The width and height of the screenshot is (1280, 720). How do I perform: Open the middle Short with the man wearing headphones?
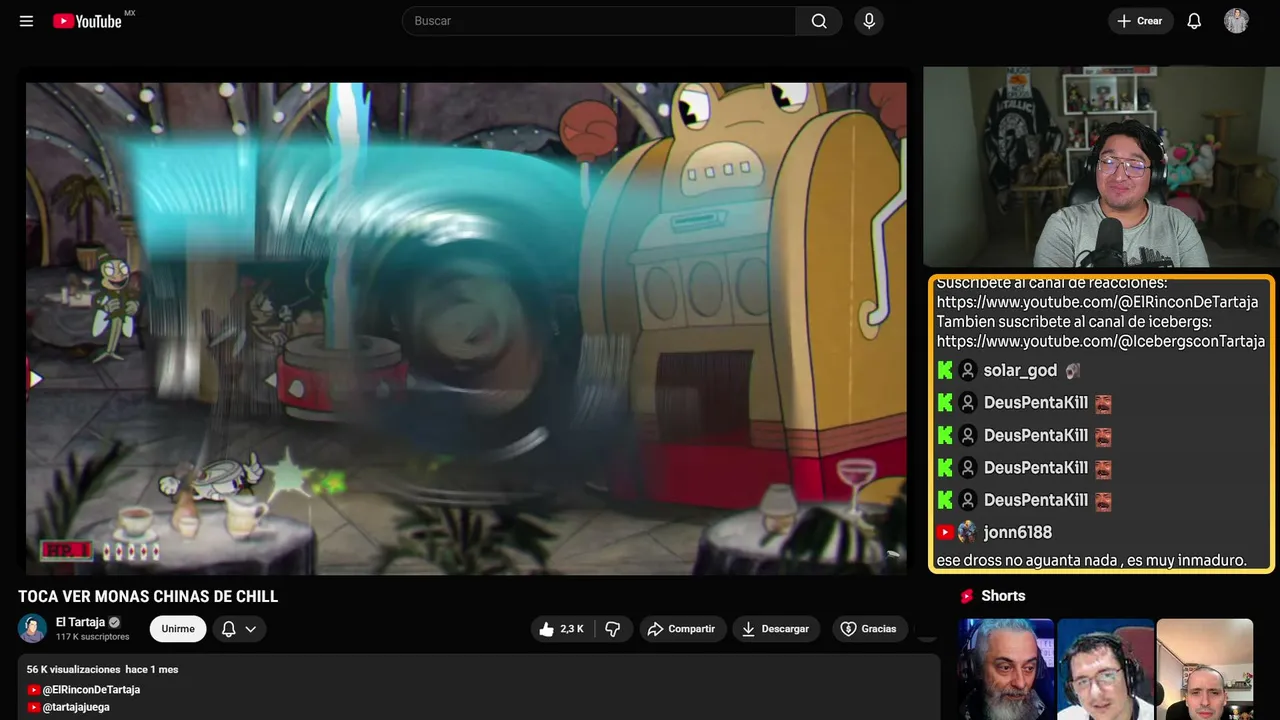point(1105,669)
